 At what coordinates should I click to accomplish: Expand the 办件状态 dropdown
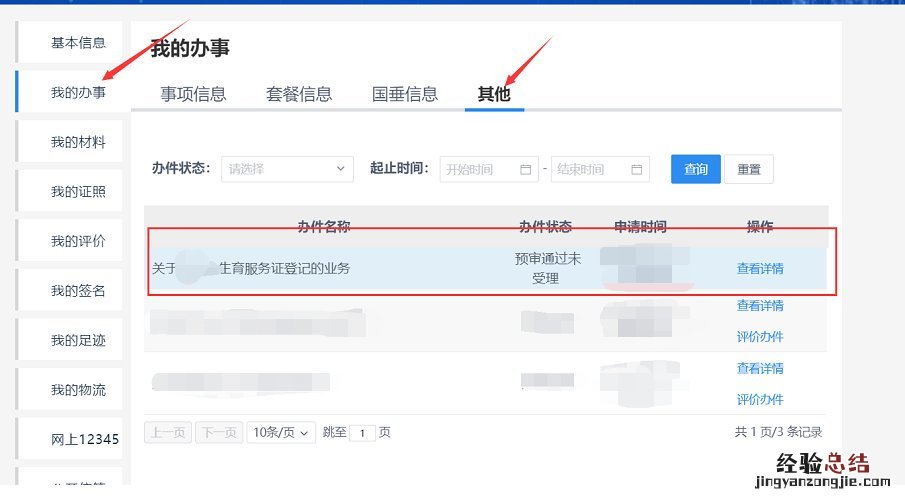tap(287, 169)
